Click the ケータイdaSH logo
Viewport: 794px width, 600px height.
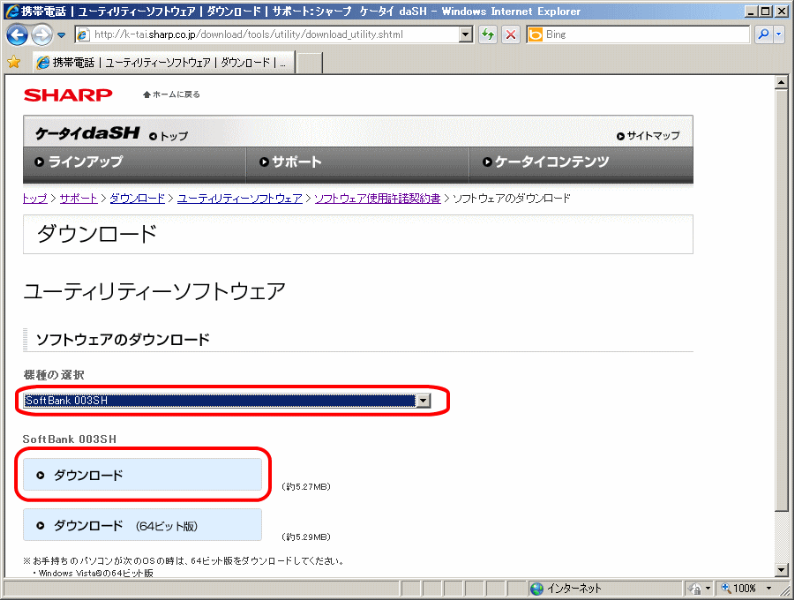[x=87, y=133]
